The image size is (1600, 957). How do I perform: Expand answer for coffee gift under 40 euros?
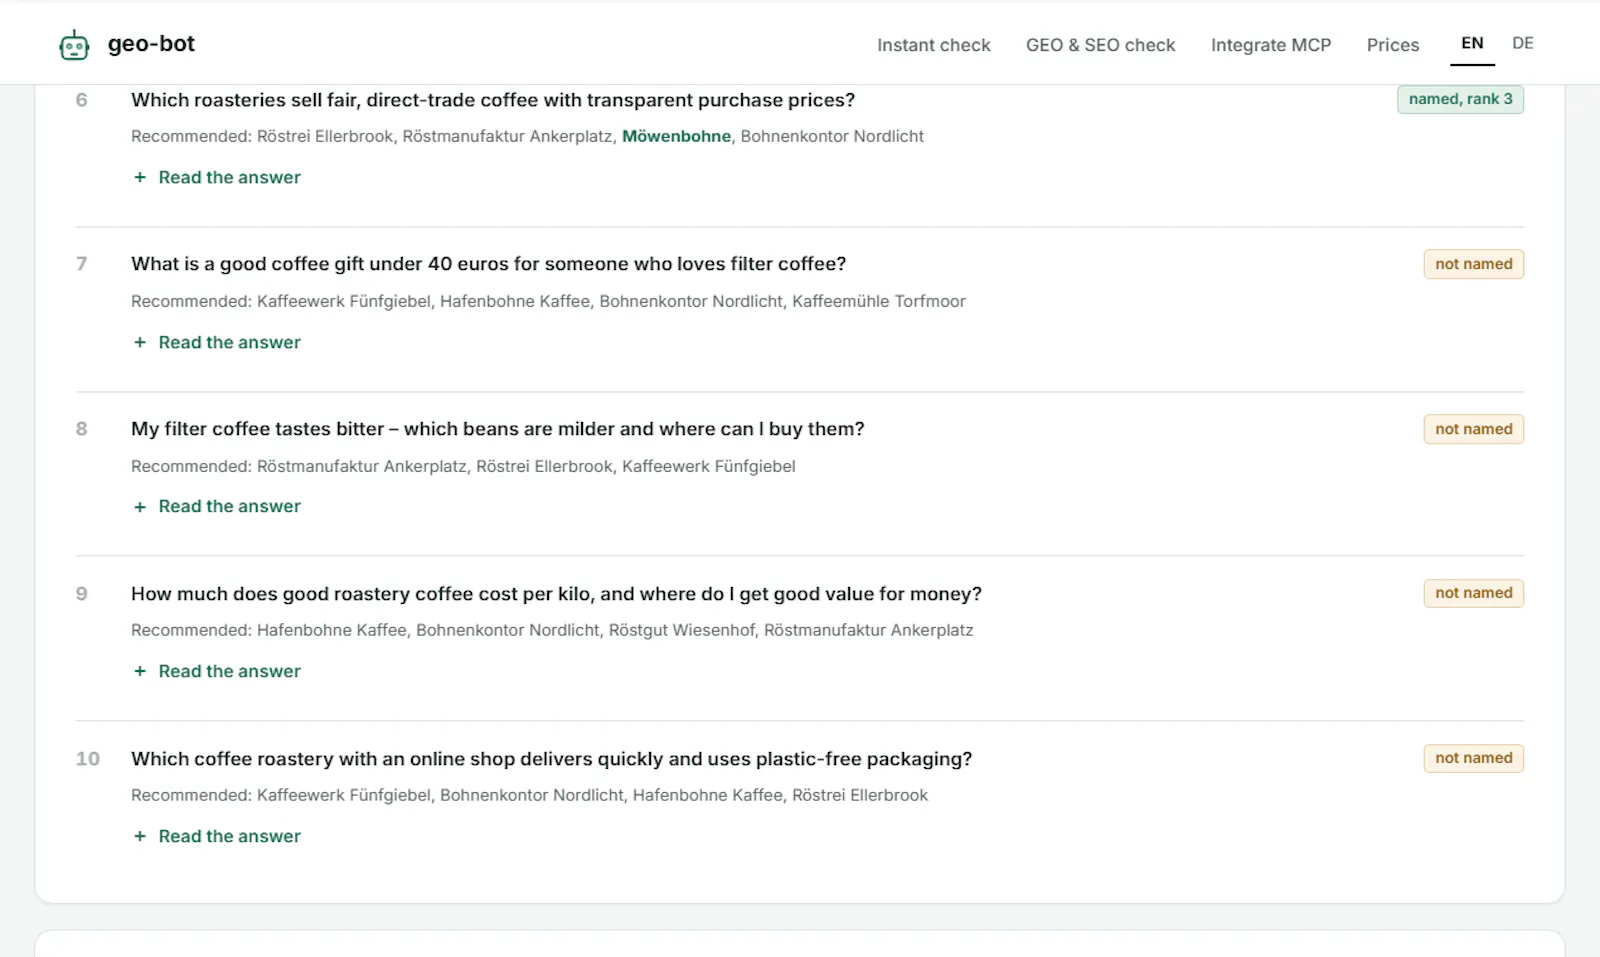tap(217, 342)
